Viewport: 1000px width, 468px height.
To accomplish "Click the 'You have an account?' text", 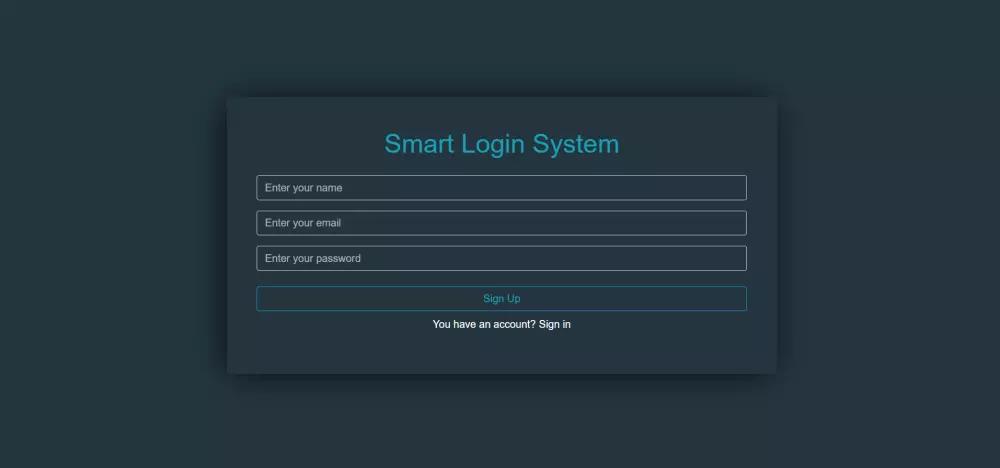I will pos(484,325).
